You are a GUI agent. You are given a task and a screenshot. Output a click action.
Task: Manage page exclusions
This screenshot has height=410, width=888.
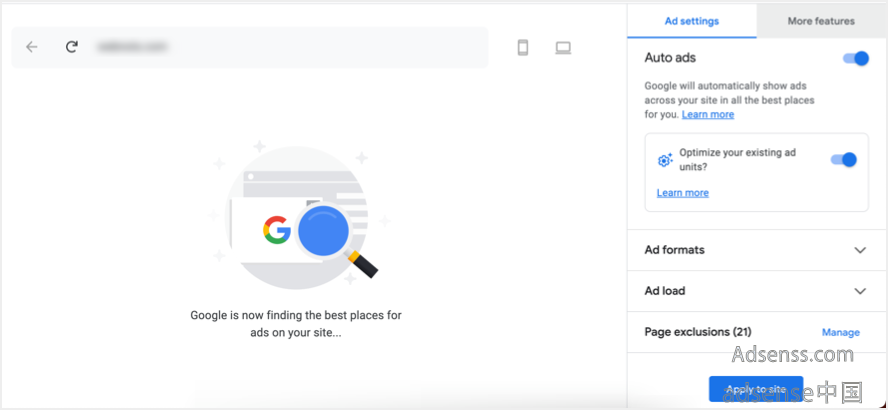point(840,332)
